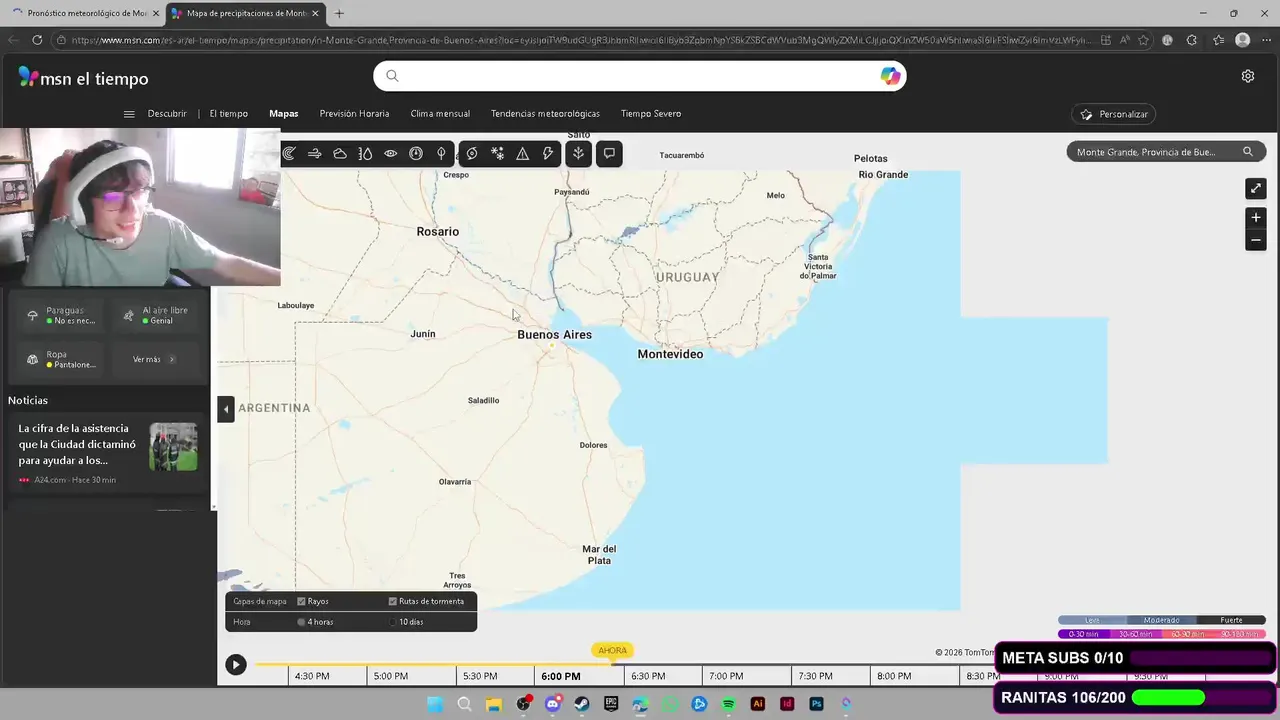Click the browser address bar

tap(580, 40)
